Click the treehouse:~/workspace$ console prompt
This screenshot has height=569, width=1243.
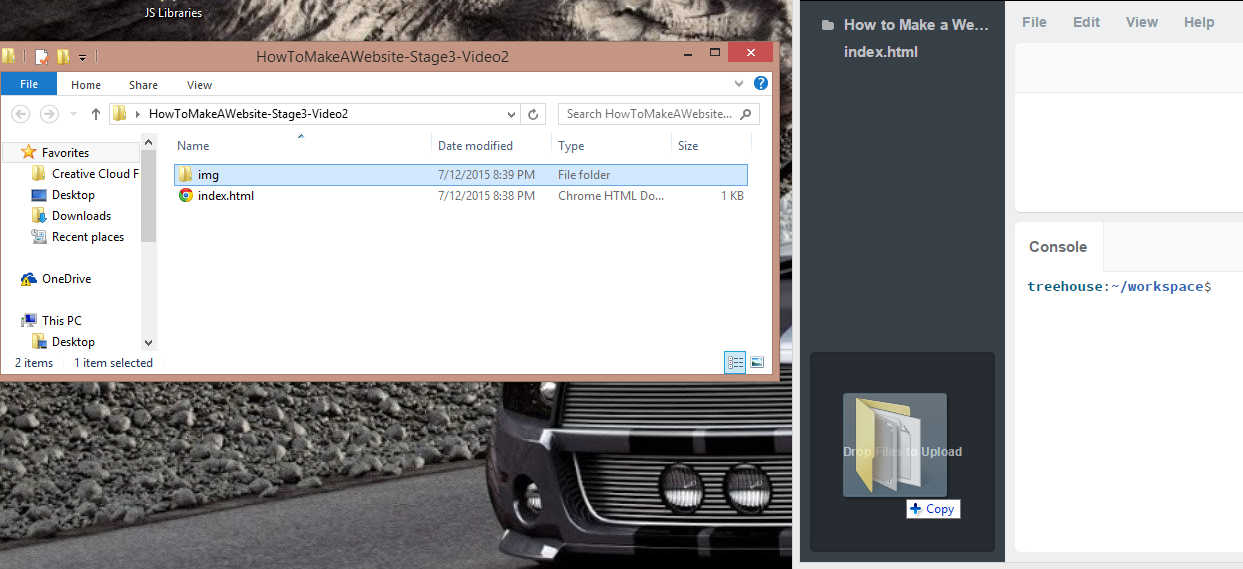(x=1119, y=287)
